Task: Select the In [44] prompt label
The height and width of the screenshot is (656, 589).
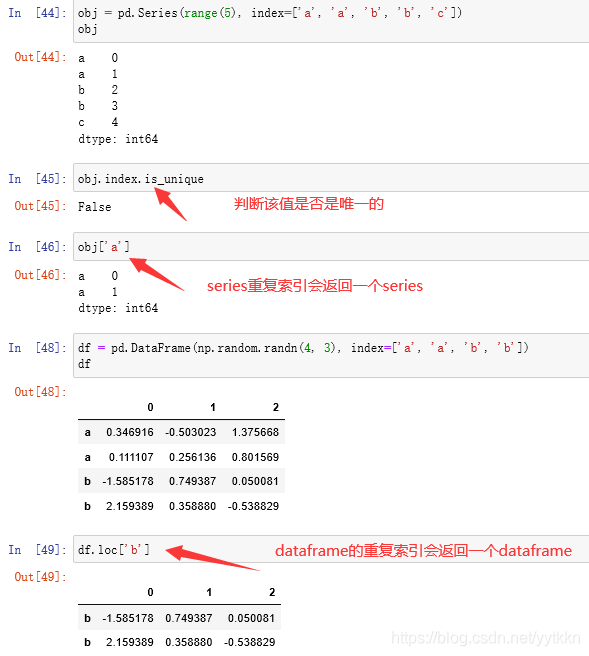Action: 37,13
